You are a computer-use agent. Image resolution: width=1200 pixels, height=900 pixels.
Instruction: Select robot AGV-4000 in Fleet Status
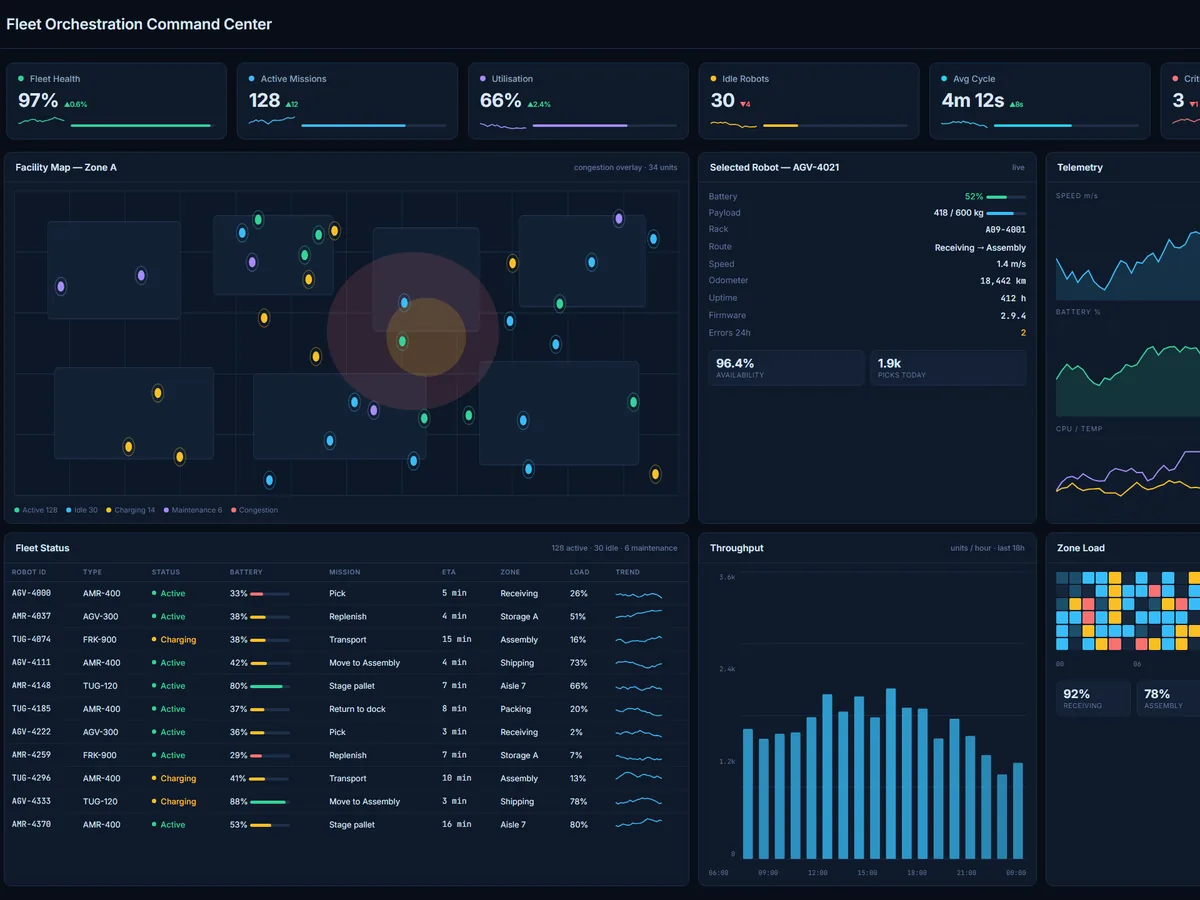click(346, 593)
